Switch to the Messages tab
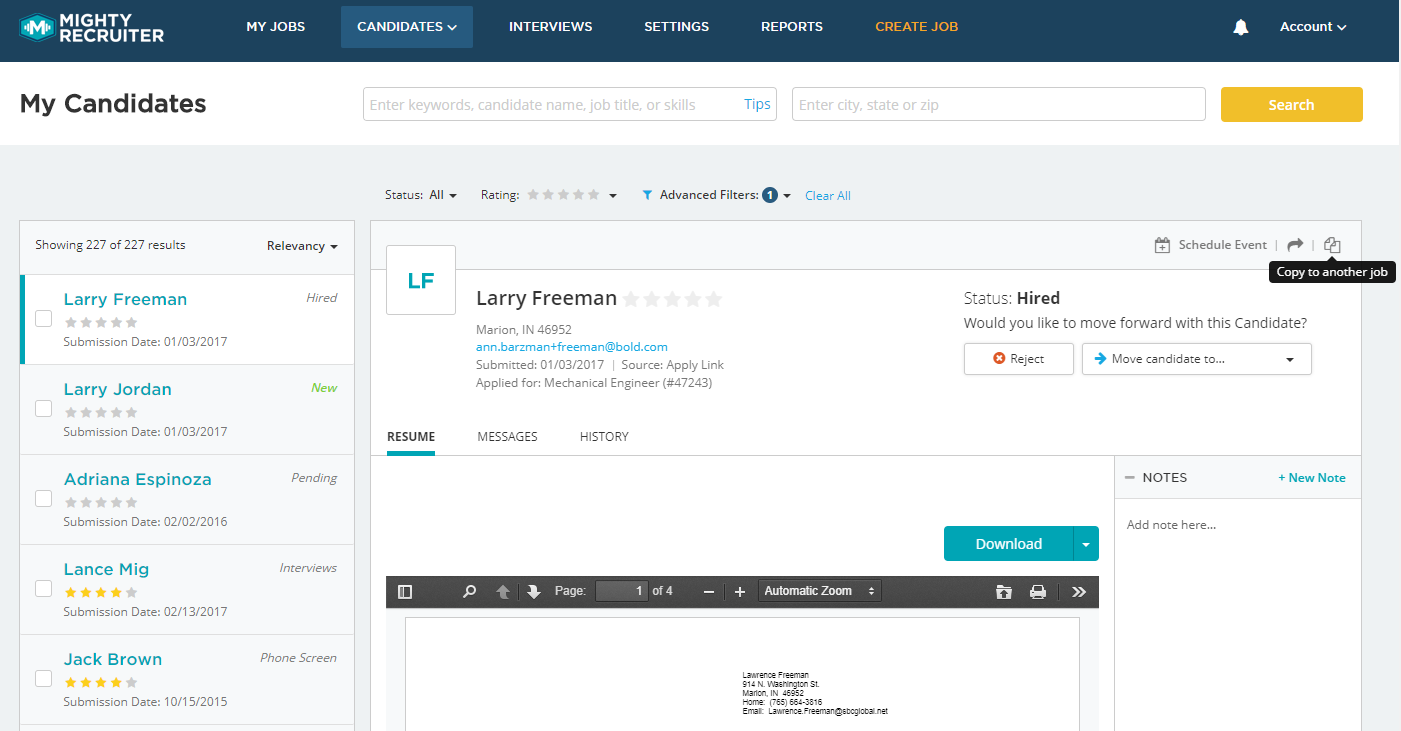Screen dimensions: 1401x731 pos(508,437)
